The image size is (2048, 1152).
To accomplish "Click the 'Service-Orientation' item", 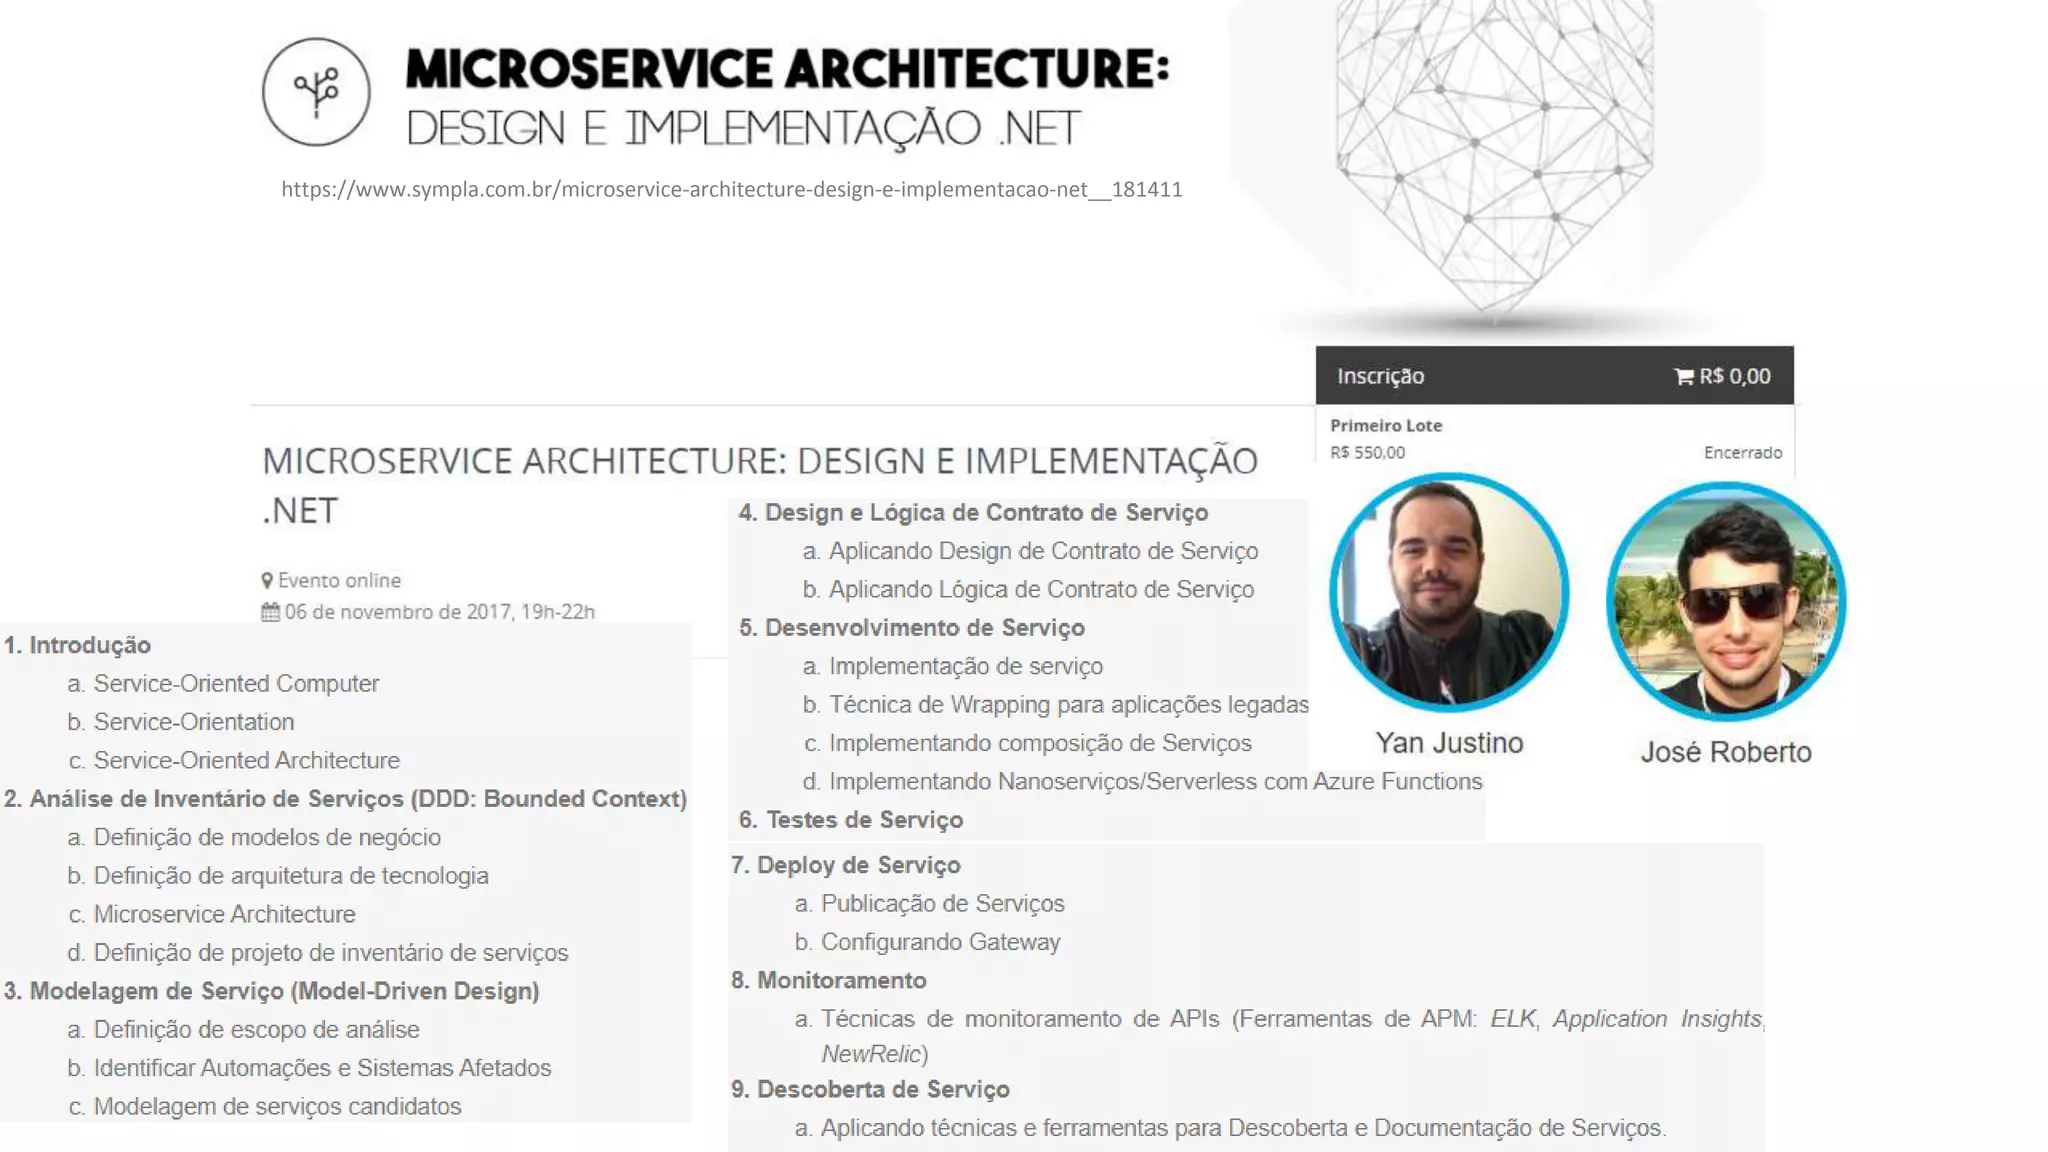I will coord(194,722).
